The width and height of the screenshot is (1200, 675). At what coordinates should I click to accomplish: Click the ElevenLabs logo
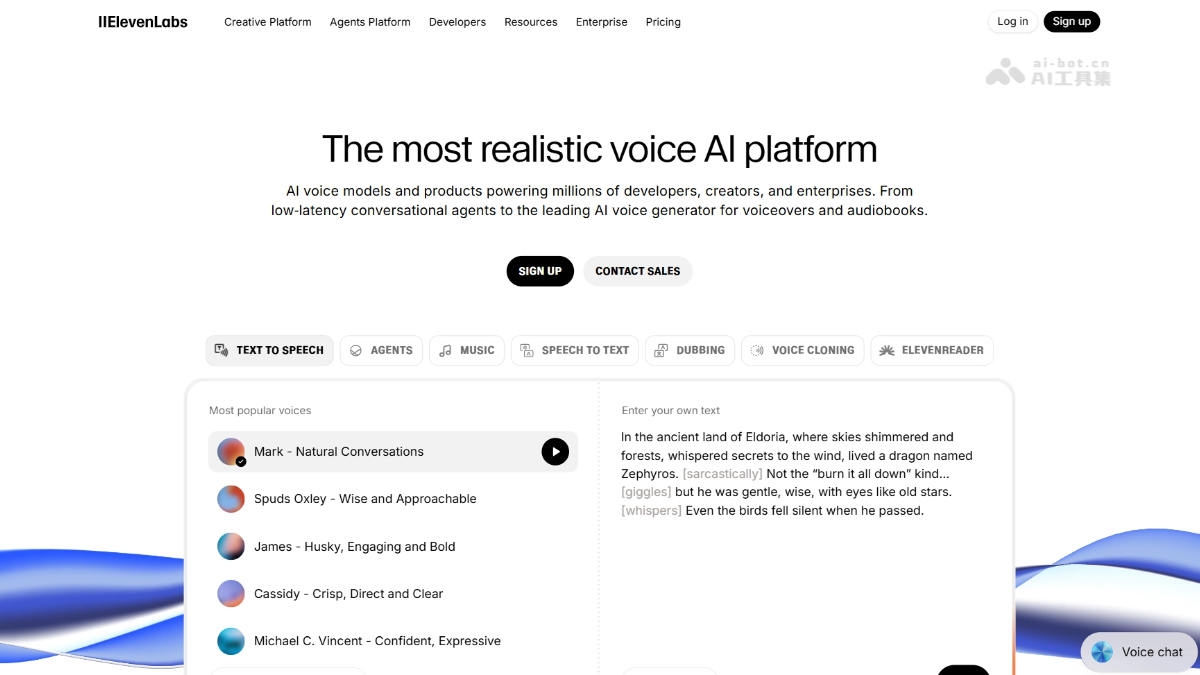pyautogui.click(x=143, y=21)
